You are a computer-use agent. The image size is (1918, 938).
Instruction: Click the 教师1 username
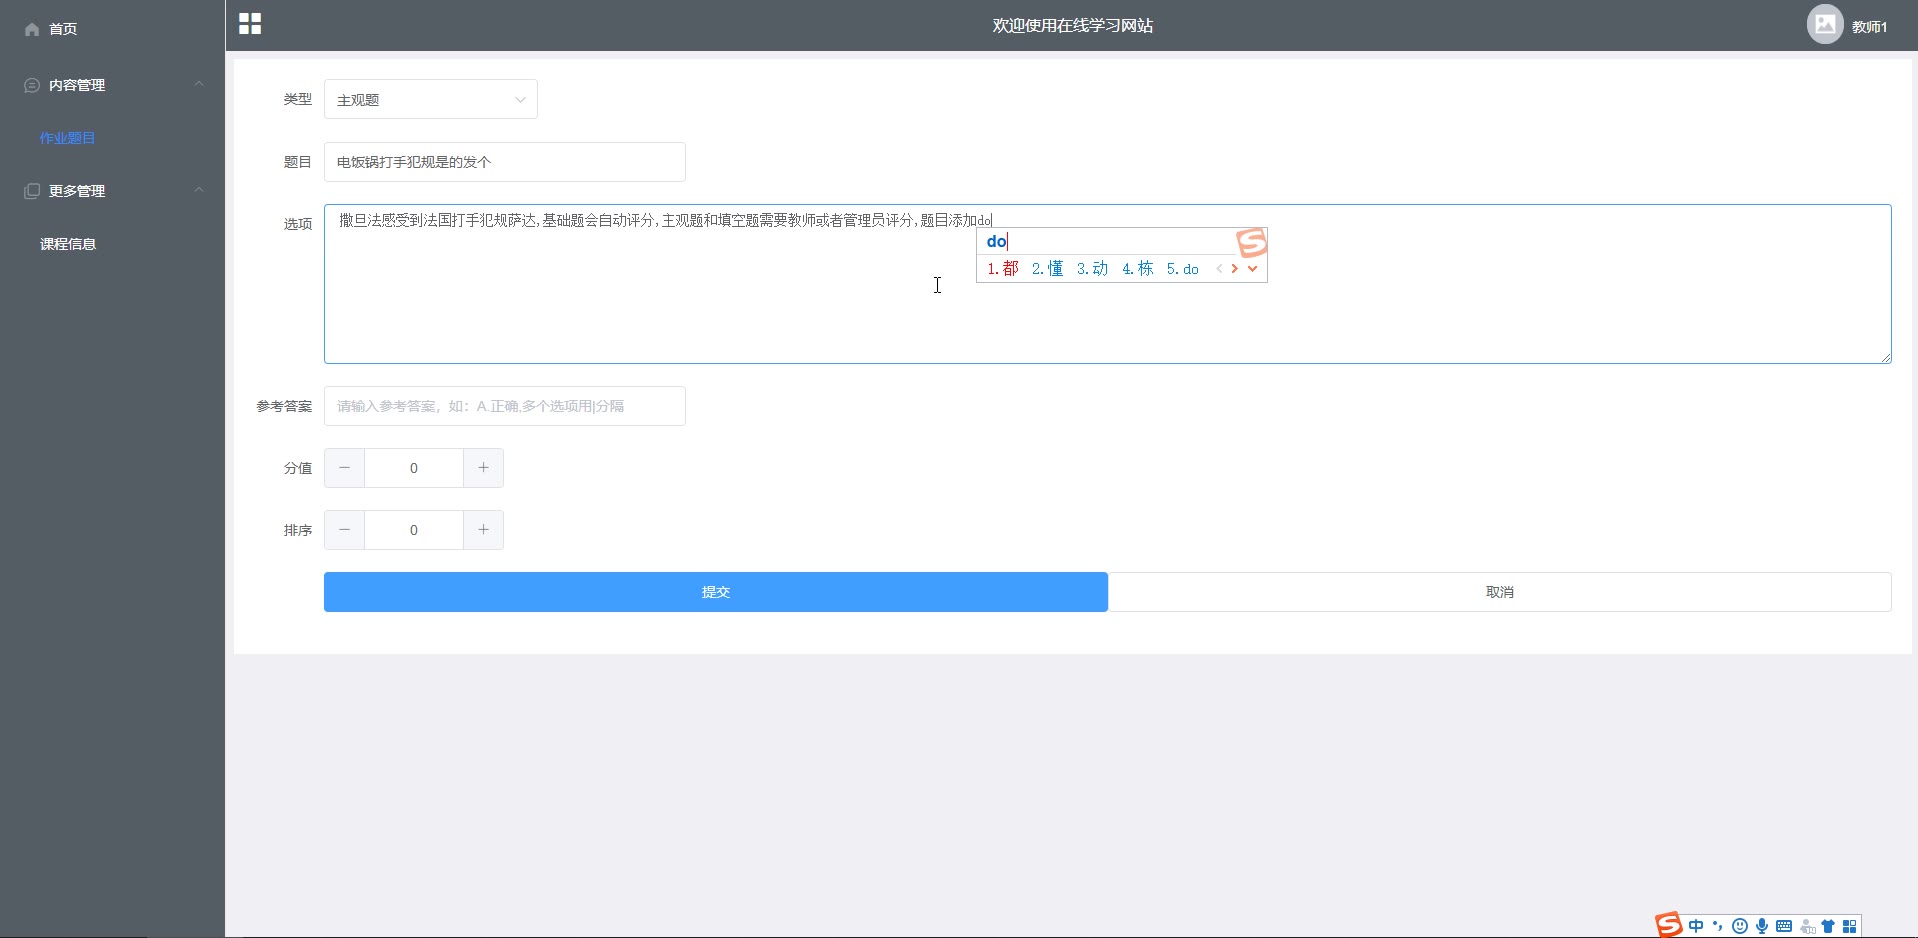coord(1869,27)
